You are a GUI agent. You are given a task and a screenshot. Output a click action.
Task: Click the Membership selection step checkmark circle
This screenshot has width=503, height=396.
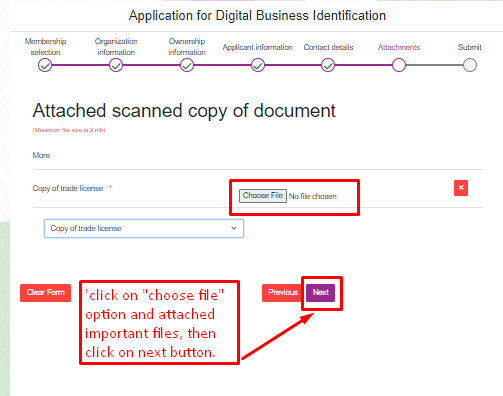coord(45,65)
